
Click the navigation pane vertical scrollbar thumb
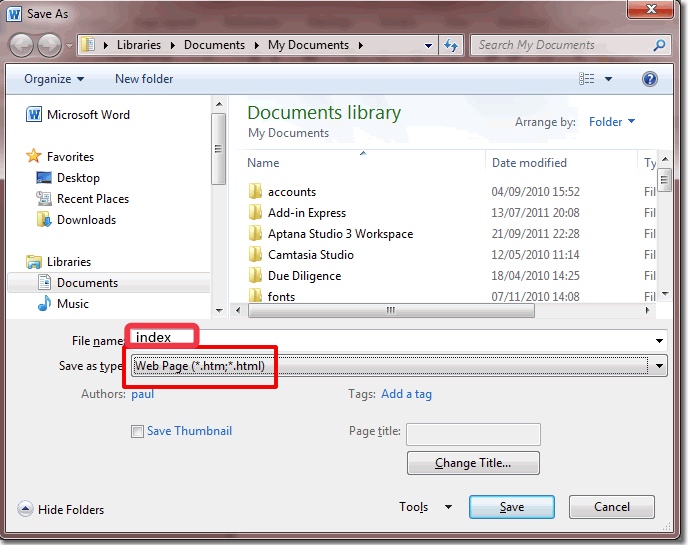219,149
